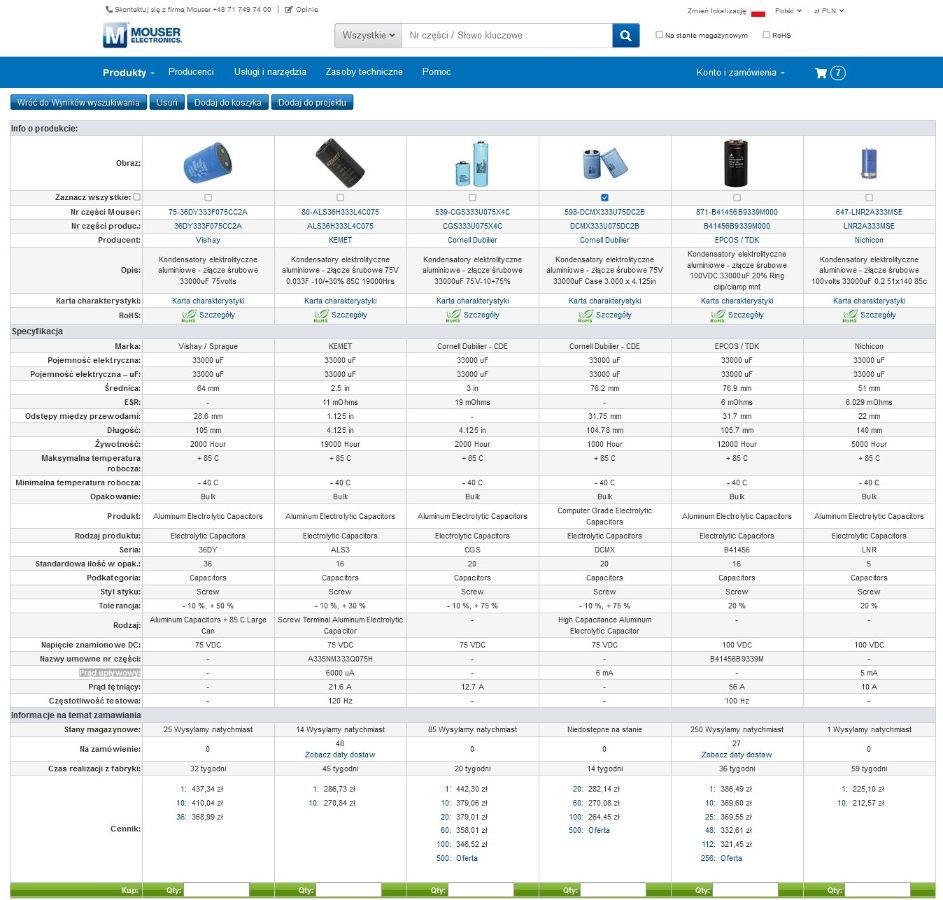The image size is (943, 900).
Task: Open KEMET Zobacz daty dostaw link
Action: (x=340, y=755)
